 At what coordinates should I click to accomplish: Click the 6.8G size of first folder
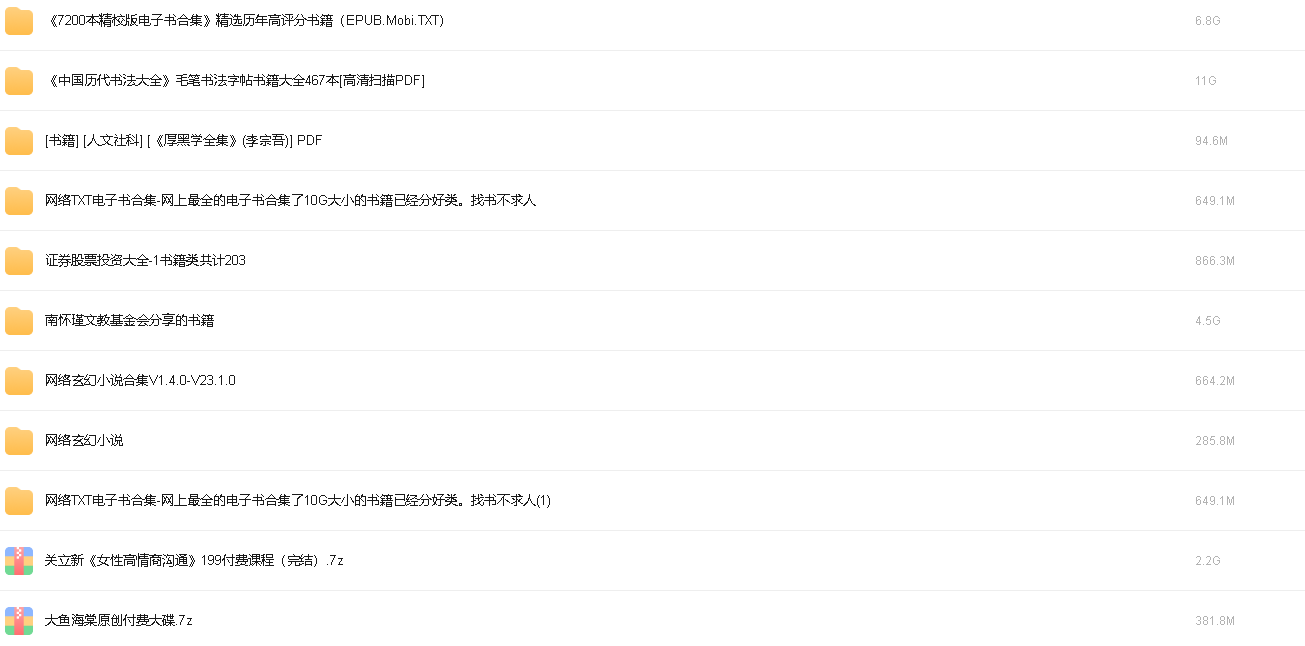coord(1208,20)
